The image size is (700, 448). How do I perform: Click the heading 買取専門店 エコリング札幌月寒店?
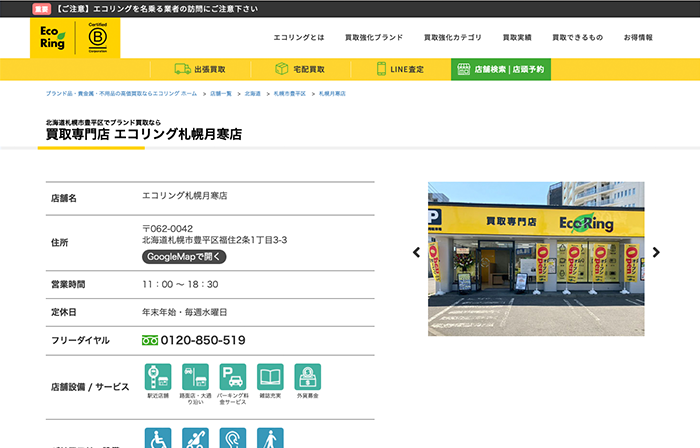tap(144, 134)
